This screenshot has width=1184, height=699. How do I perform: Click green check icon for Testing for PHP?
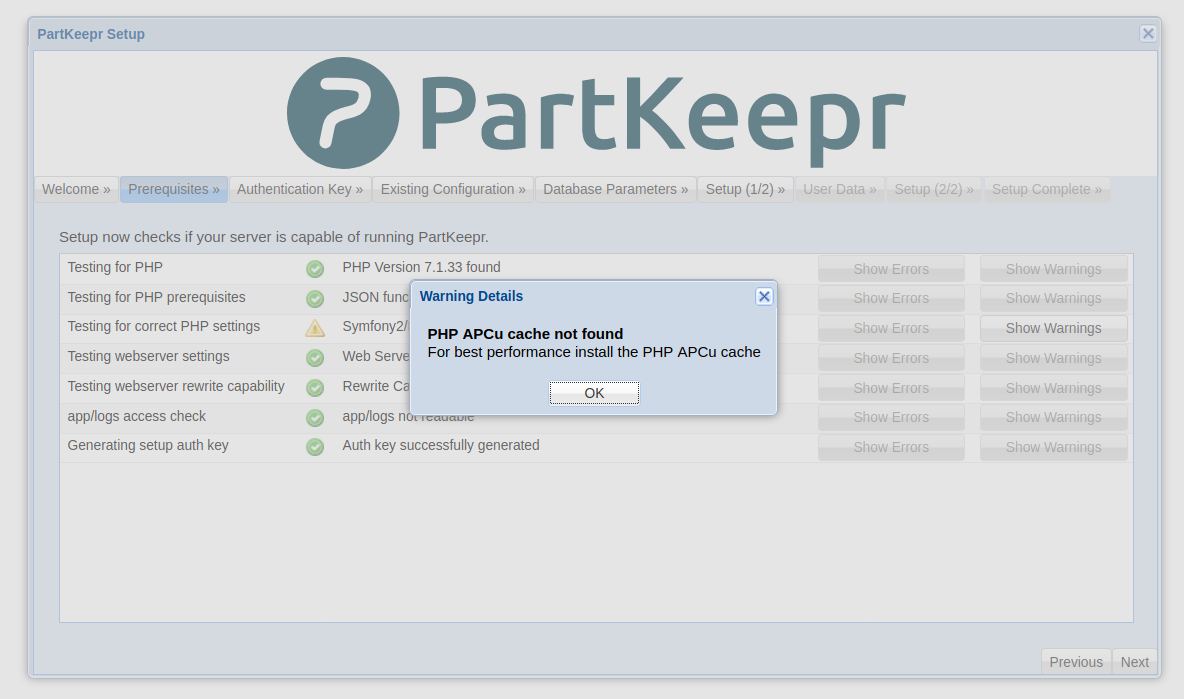pos(315,269)
